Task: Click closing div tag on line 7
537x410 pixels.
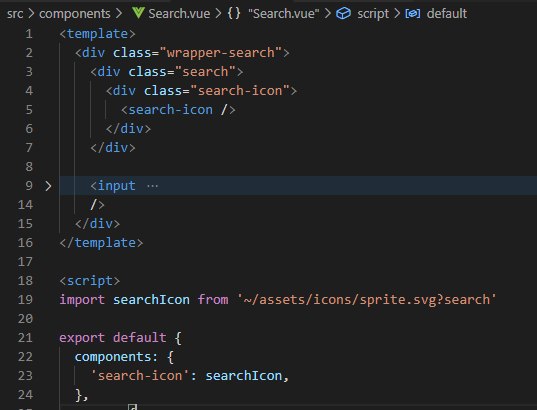Action: coord(113,148)
